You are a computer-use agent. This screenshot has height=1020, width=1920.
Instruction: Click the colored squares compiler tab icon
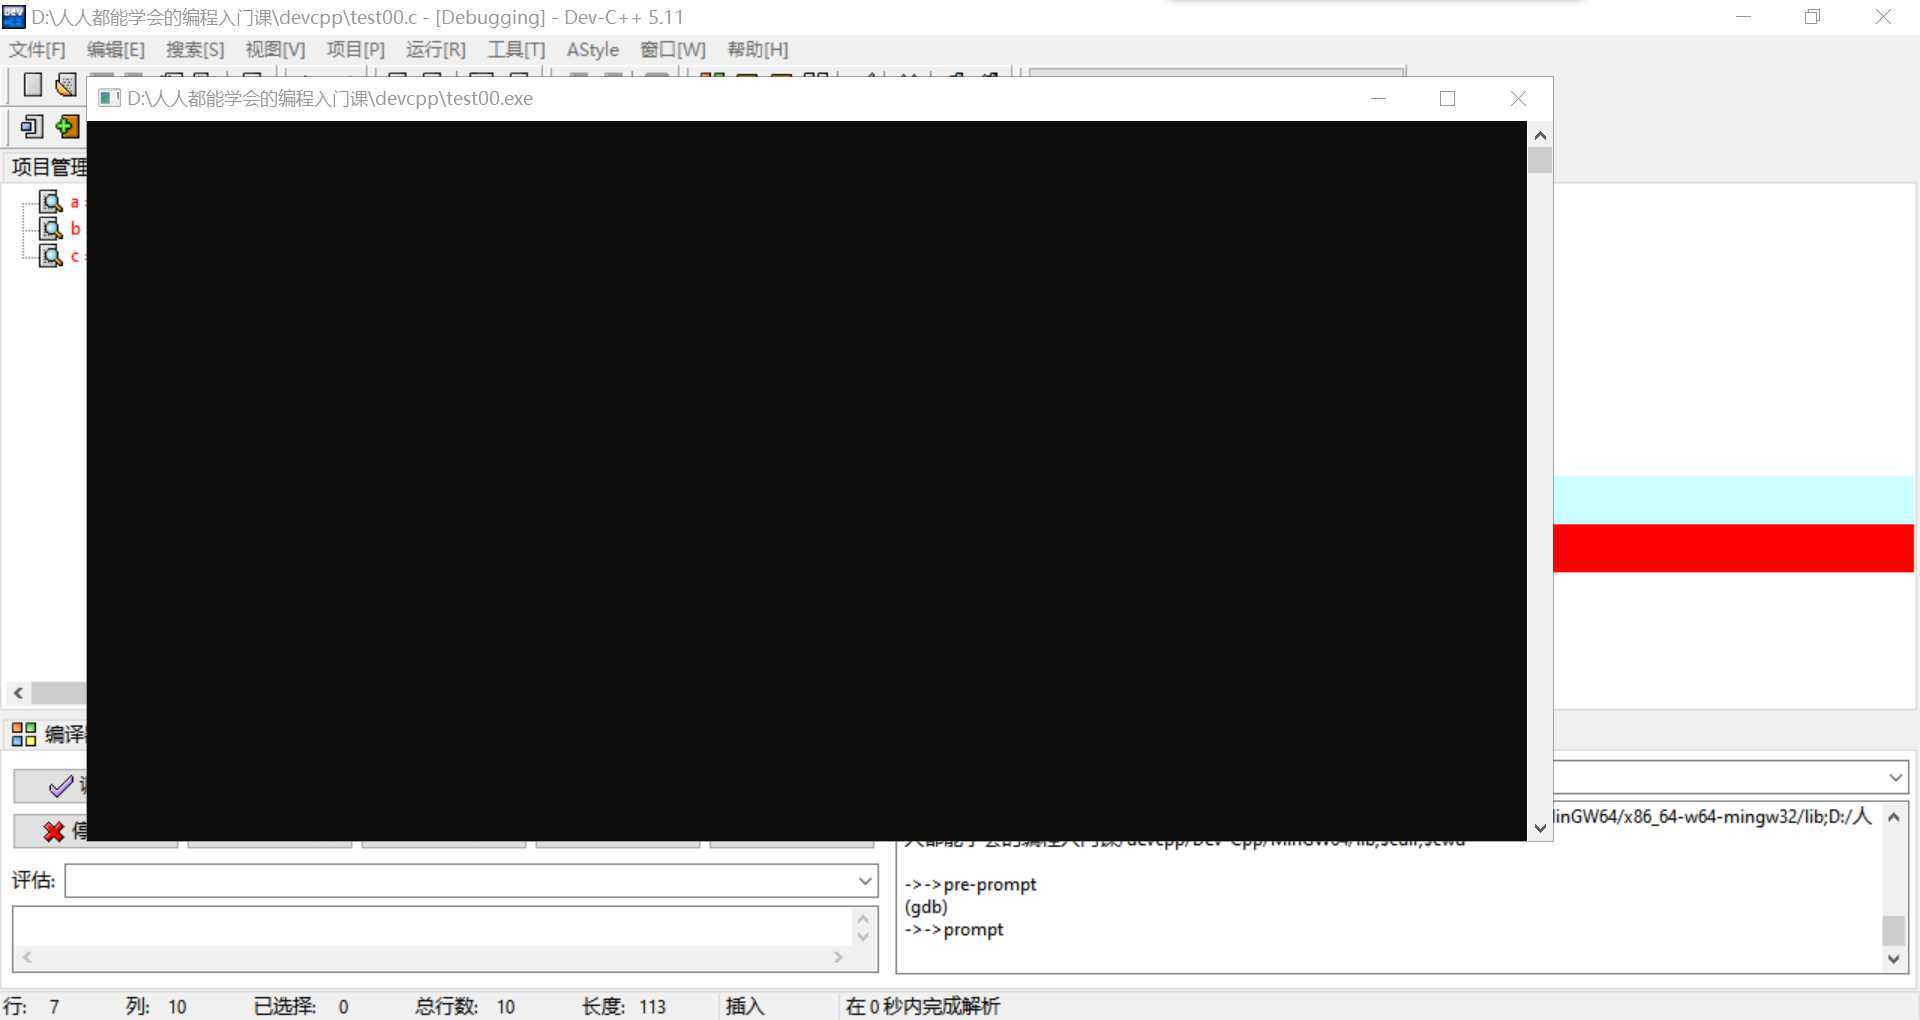tap(24, 735)
